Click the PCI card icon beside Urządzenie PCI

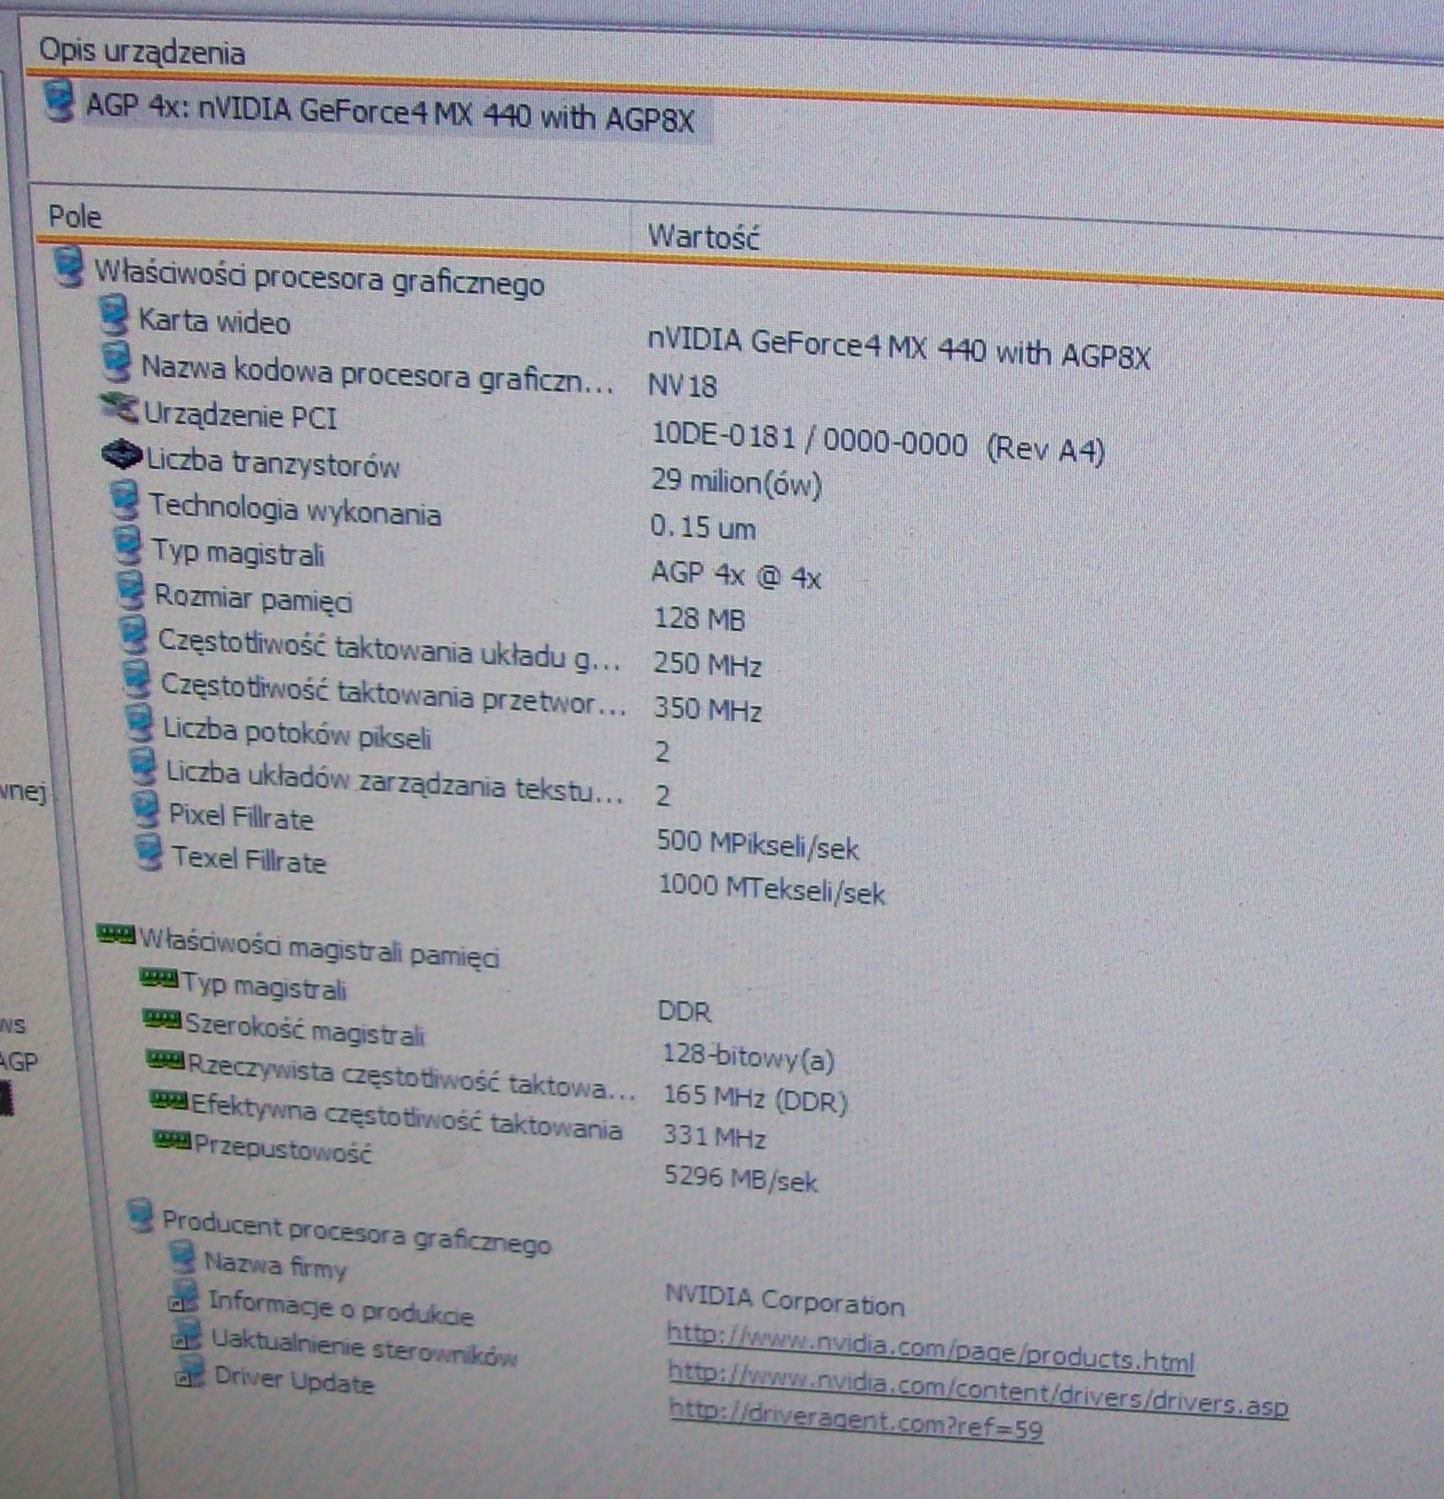(x=119, y=407)
